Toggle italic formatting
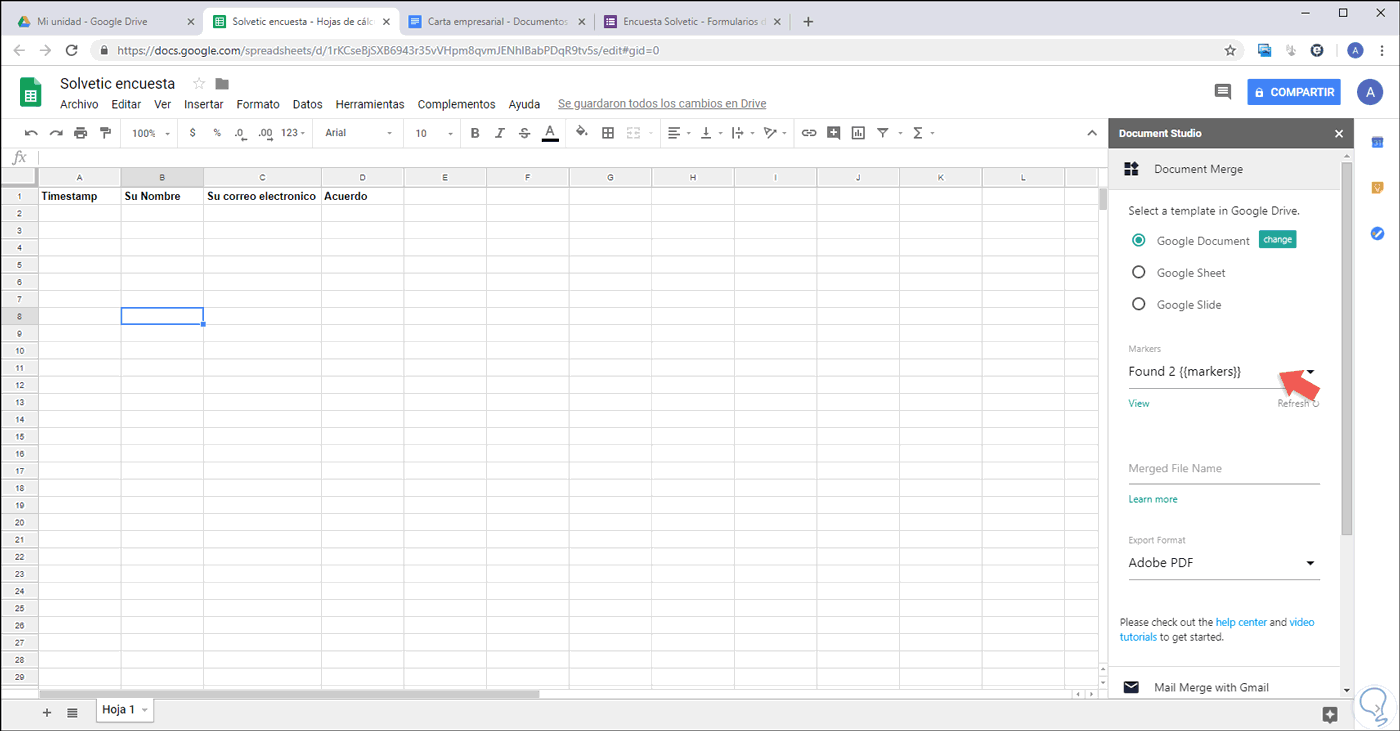The image size is (1400, 731). pyautogui.click(x=500, y=133)
